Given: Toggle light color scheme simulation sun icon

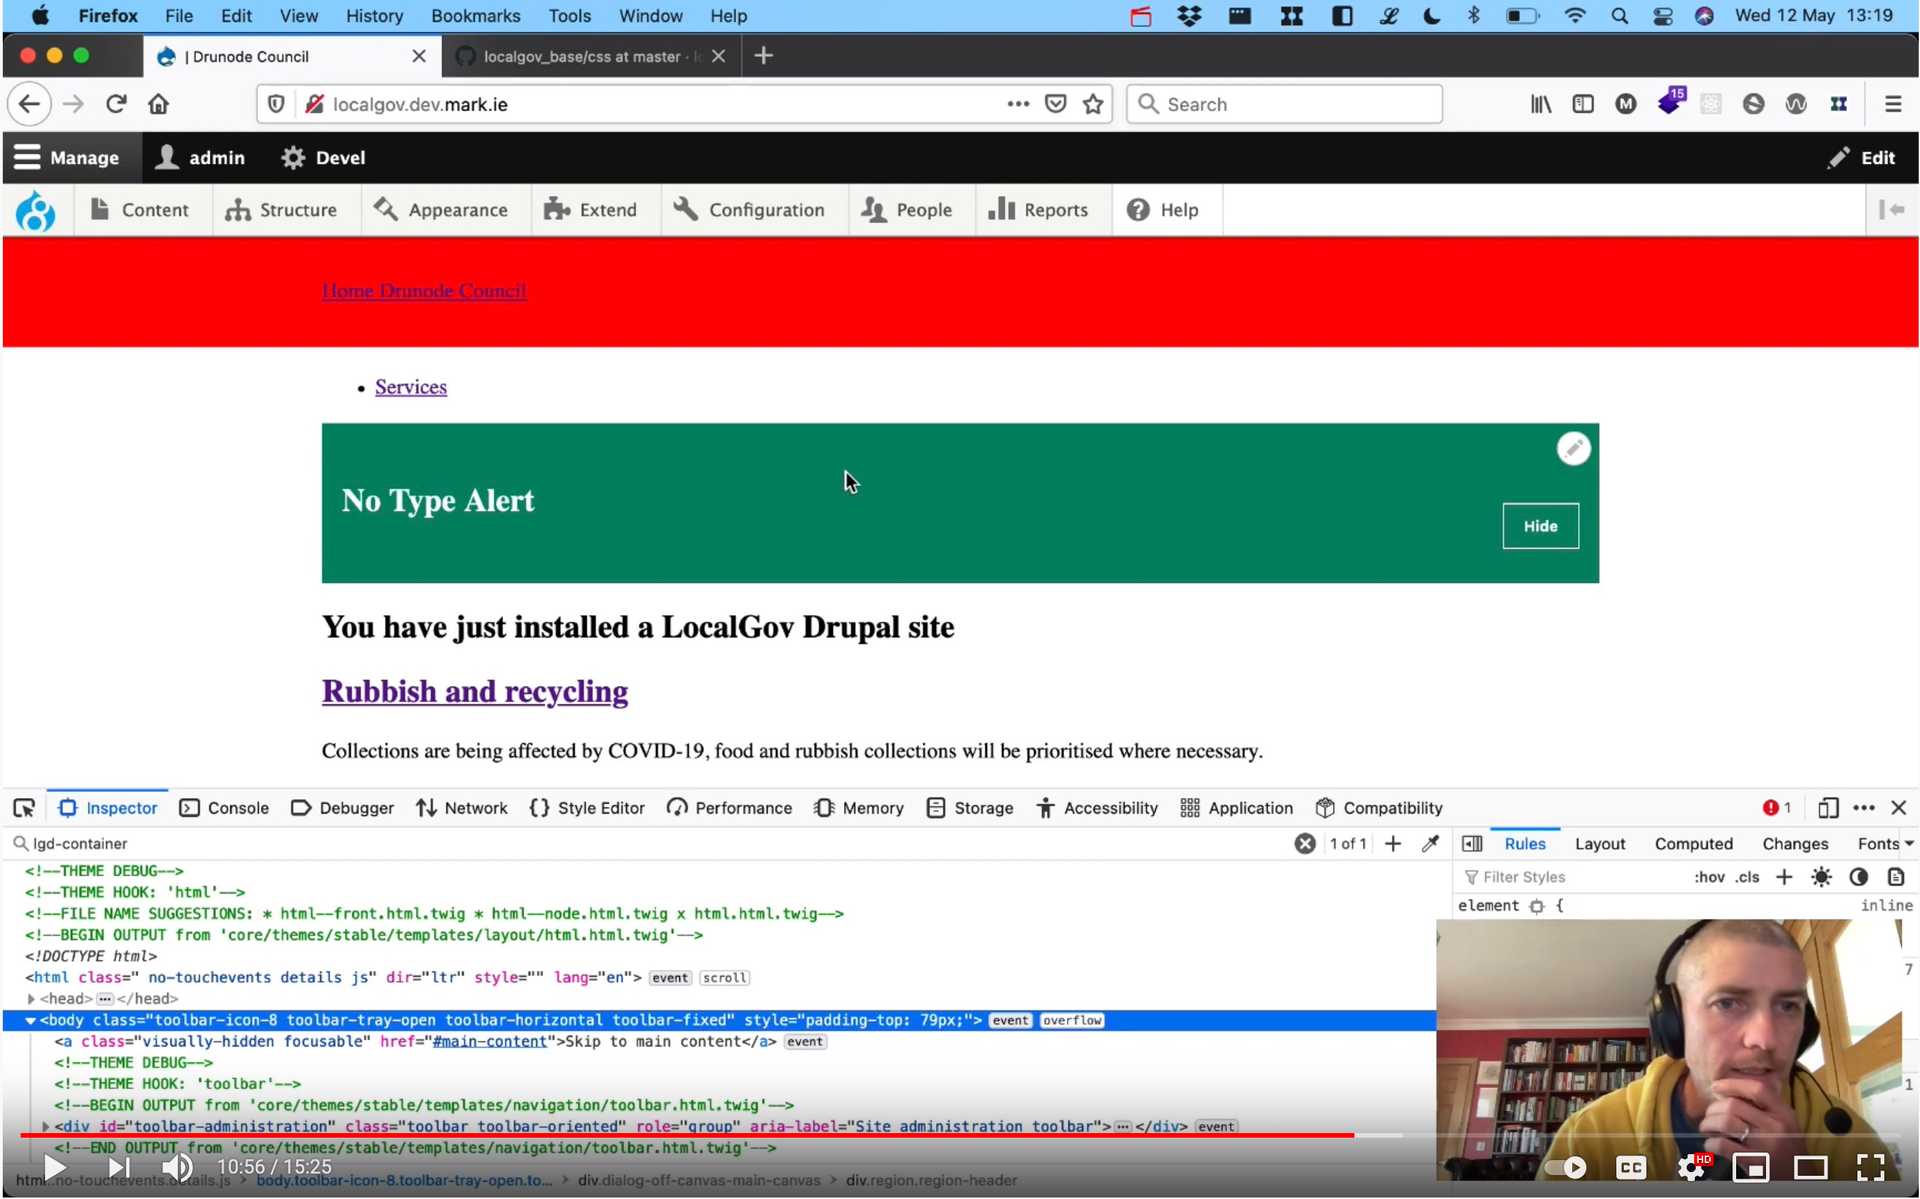Looking at the screenshot, I should coord(1822,877).
